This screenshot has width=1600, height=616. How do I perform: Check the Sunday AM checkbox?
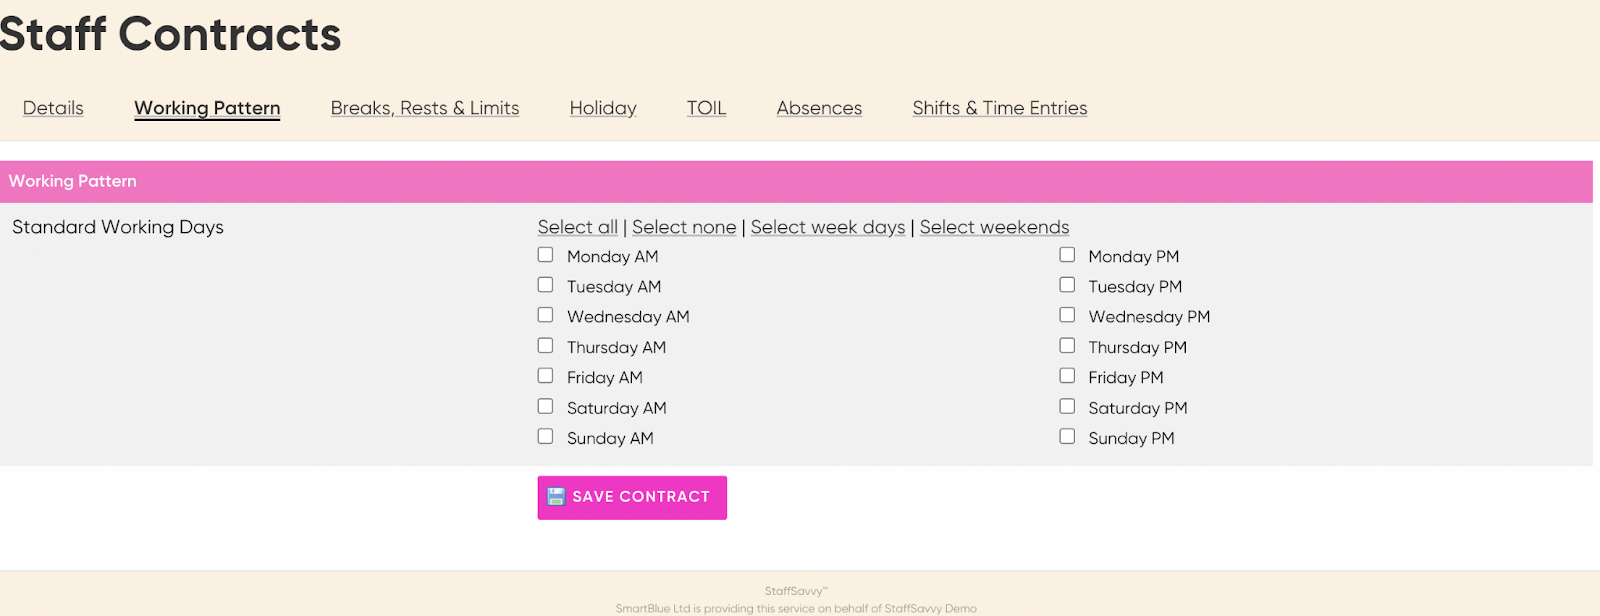545,436
